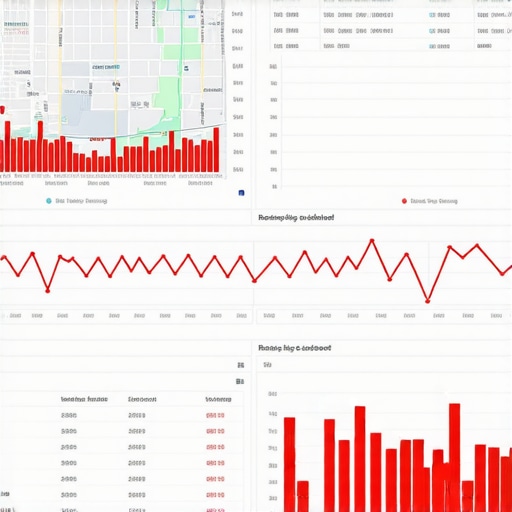
Task: Click the red legend dot under the empty chart
Action: point(404,201)
